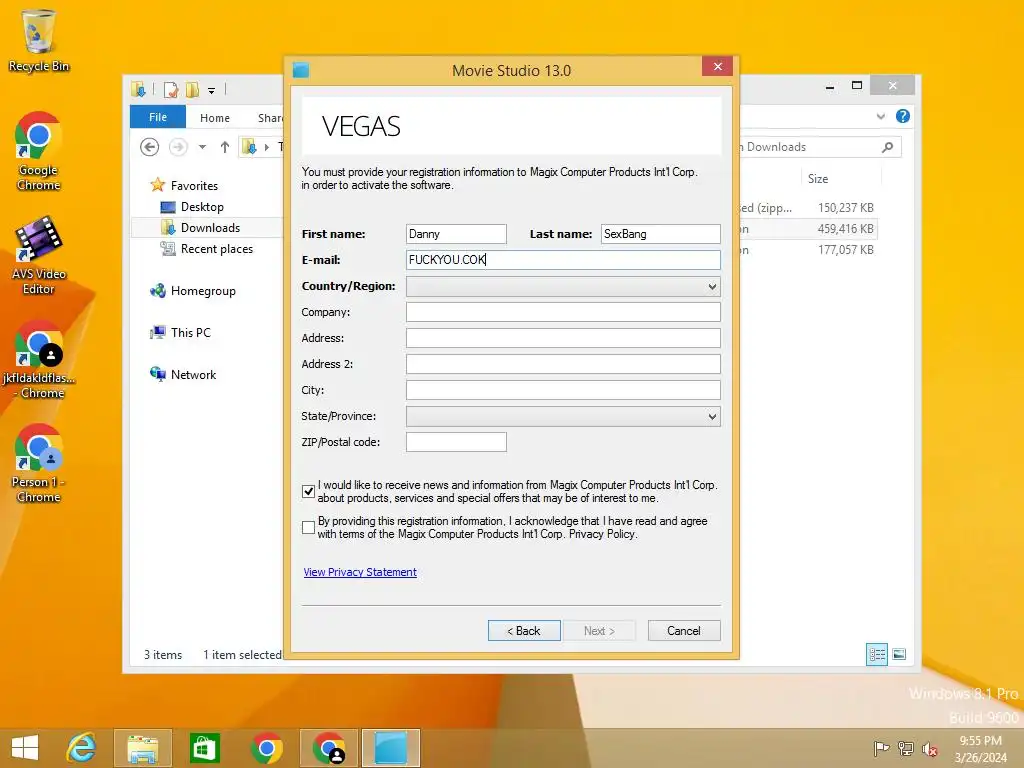Click the Size column header in Explorer
1024x768 pixels.
coord(840,179)
